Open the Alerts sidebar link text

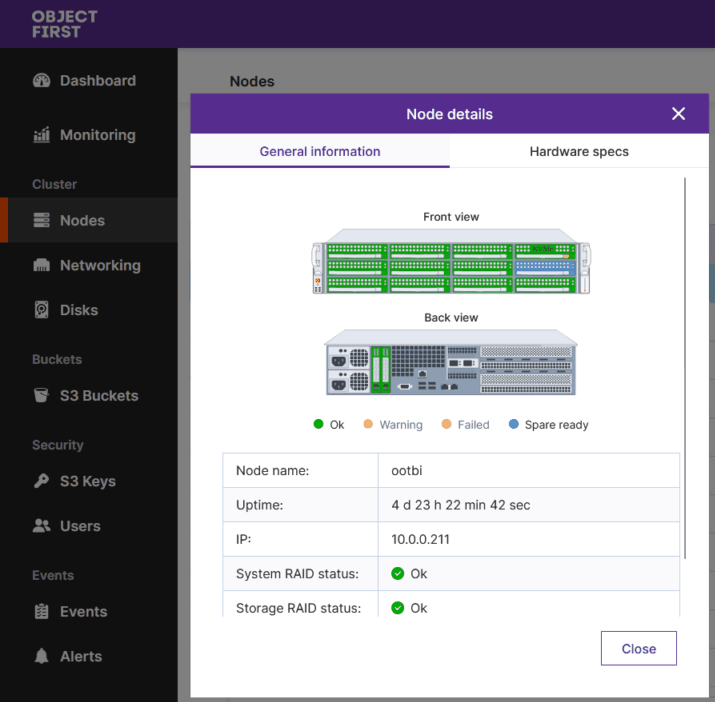81,656
